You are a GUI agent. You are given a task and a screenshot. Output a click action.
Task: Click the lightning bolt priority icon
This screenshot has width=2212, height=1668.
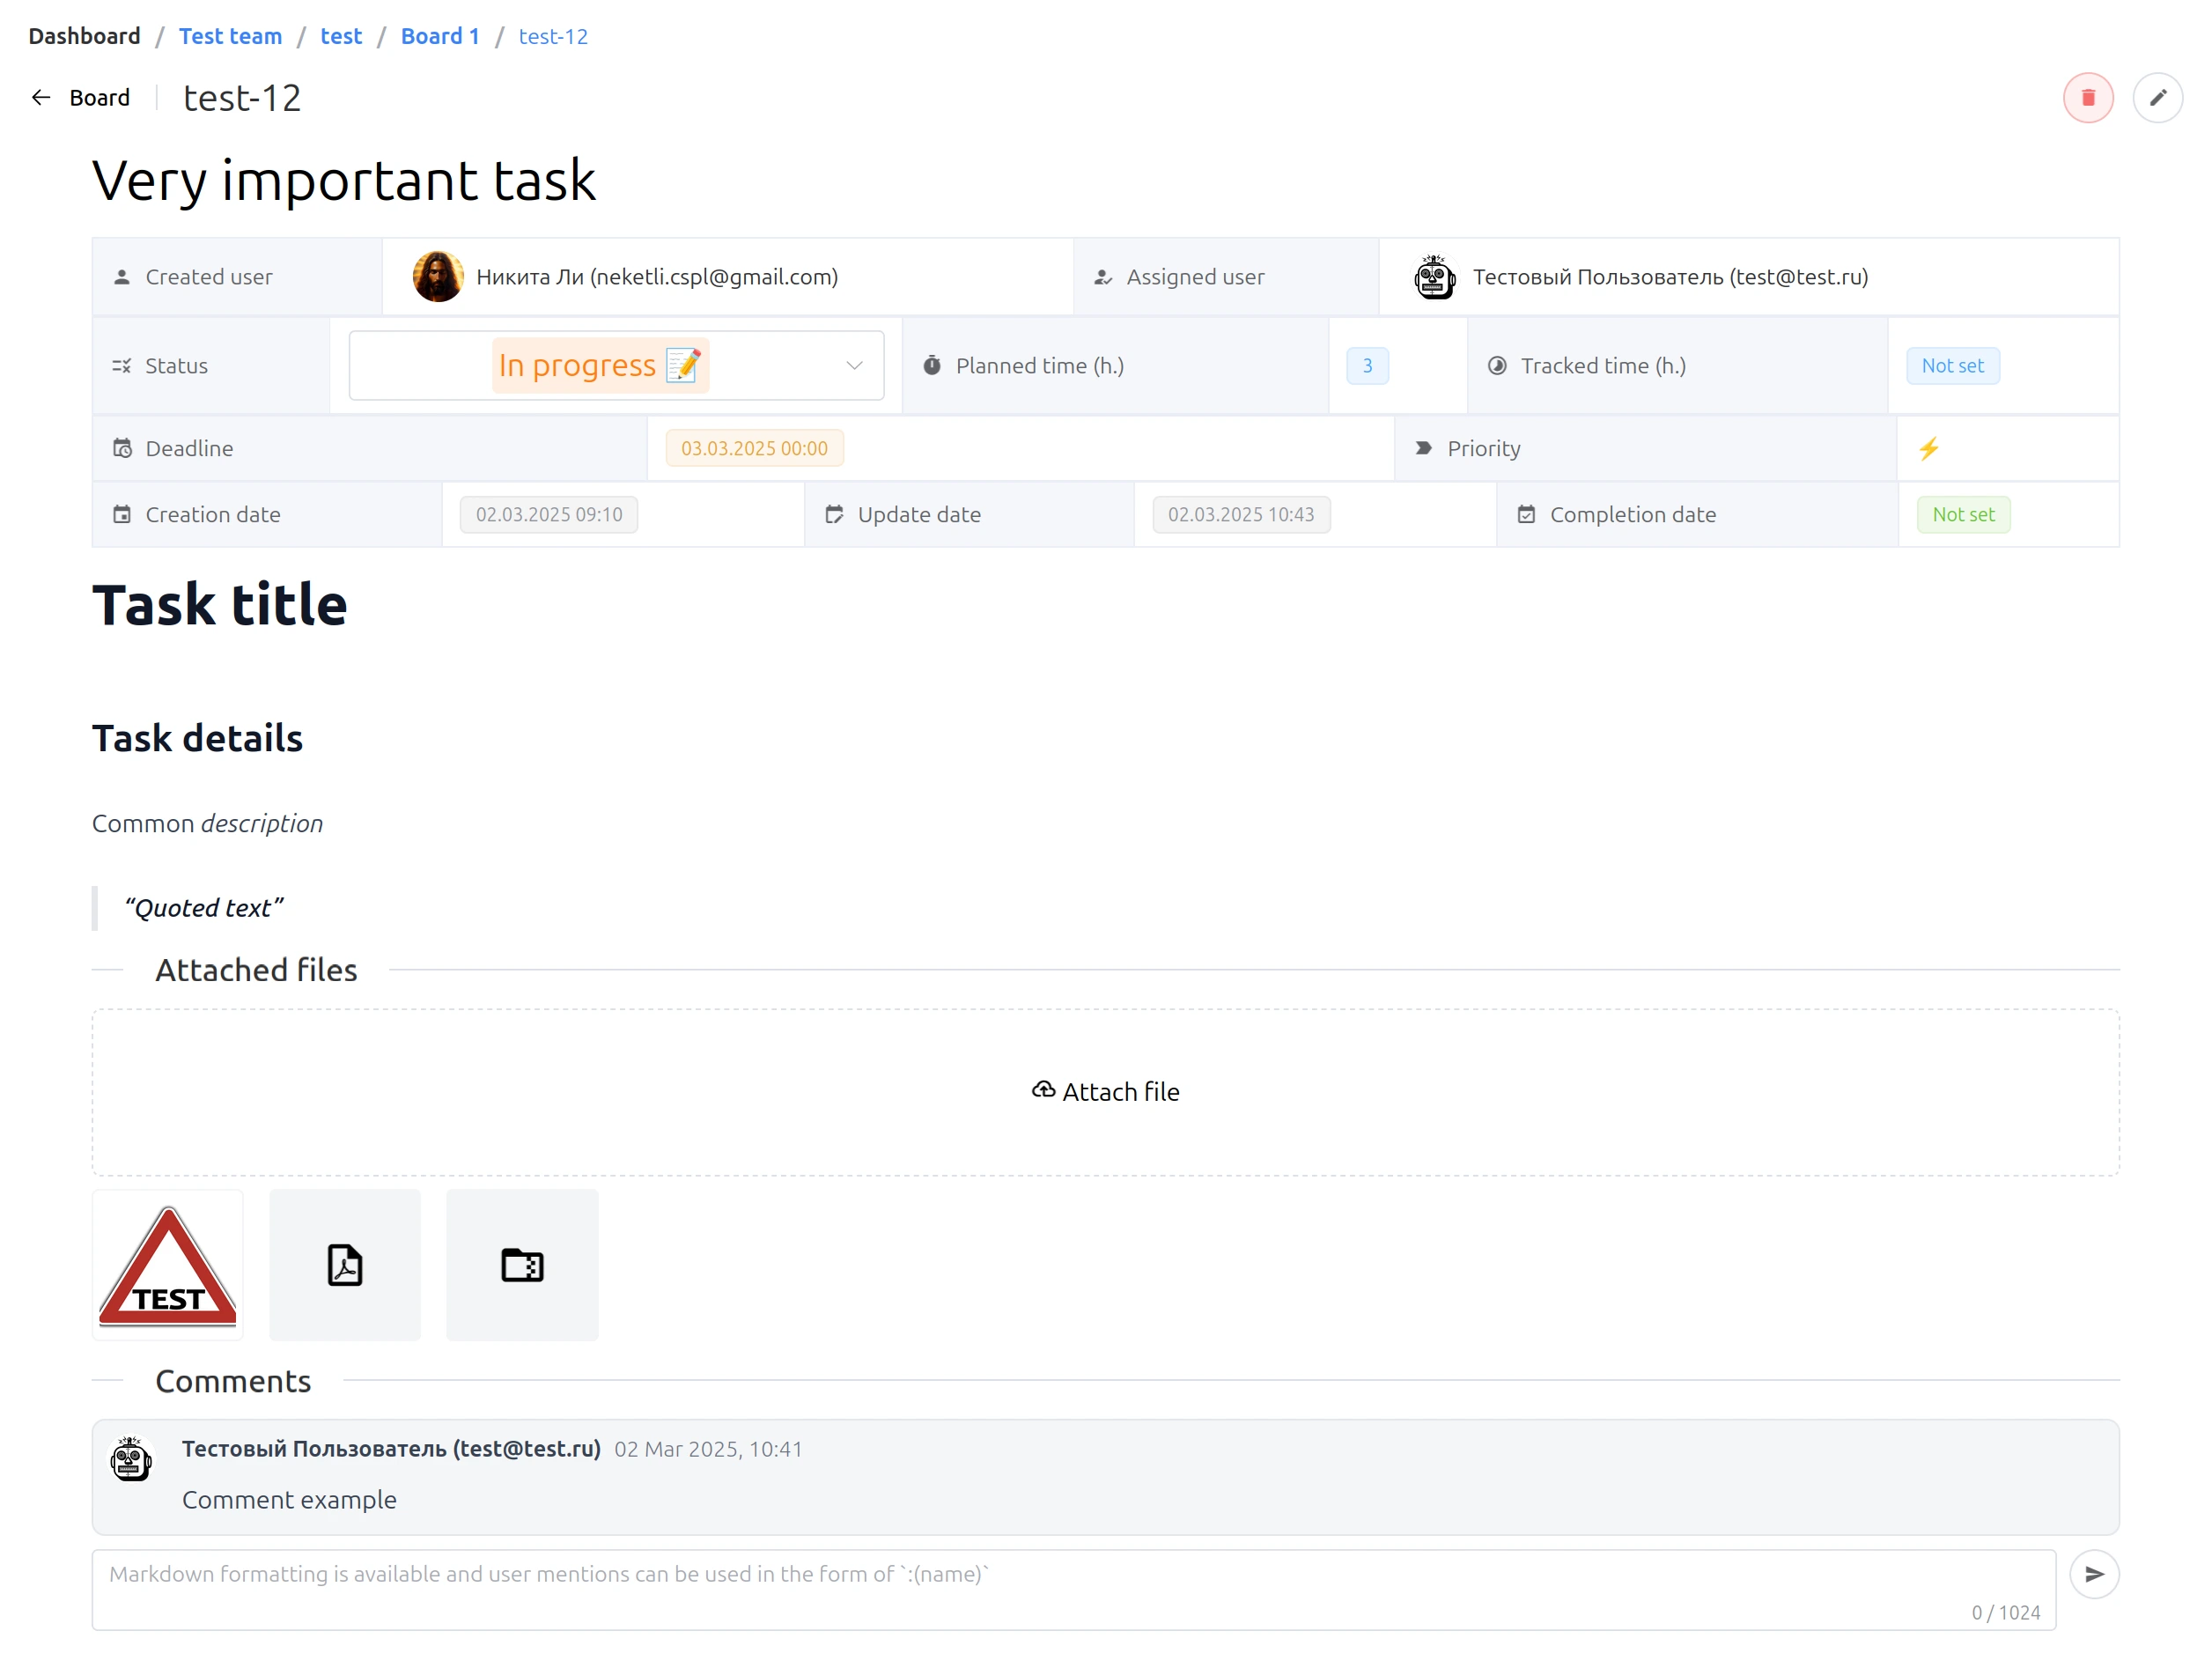click(1929, 448)
